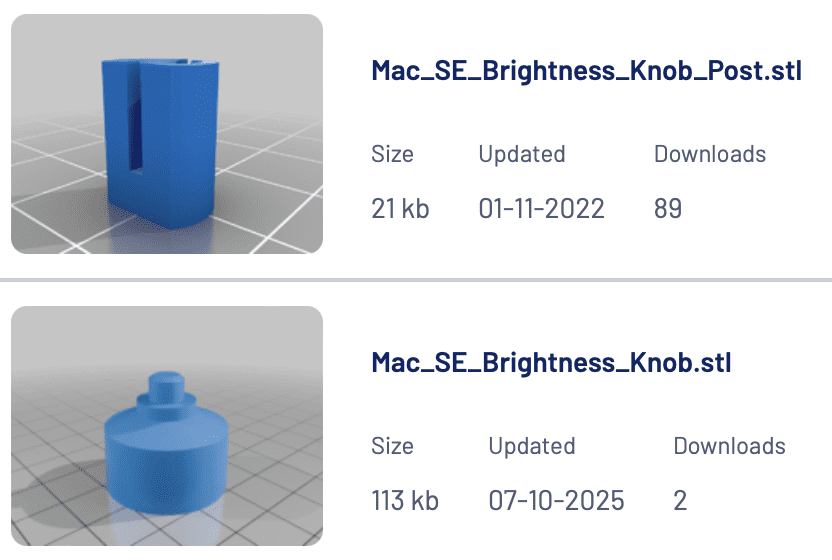Screen dimensions: 832x560
Task: Select the 113 kb size value
Action: pos(405,500)
